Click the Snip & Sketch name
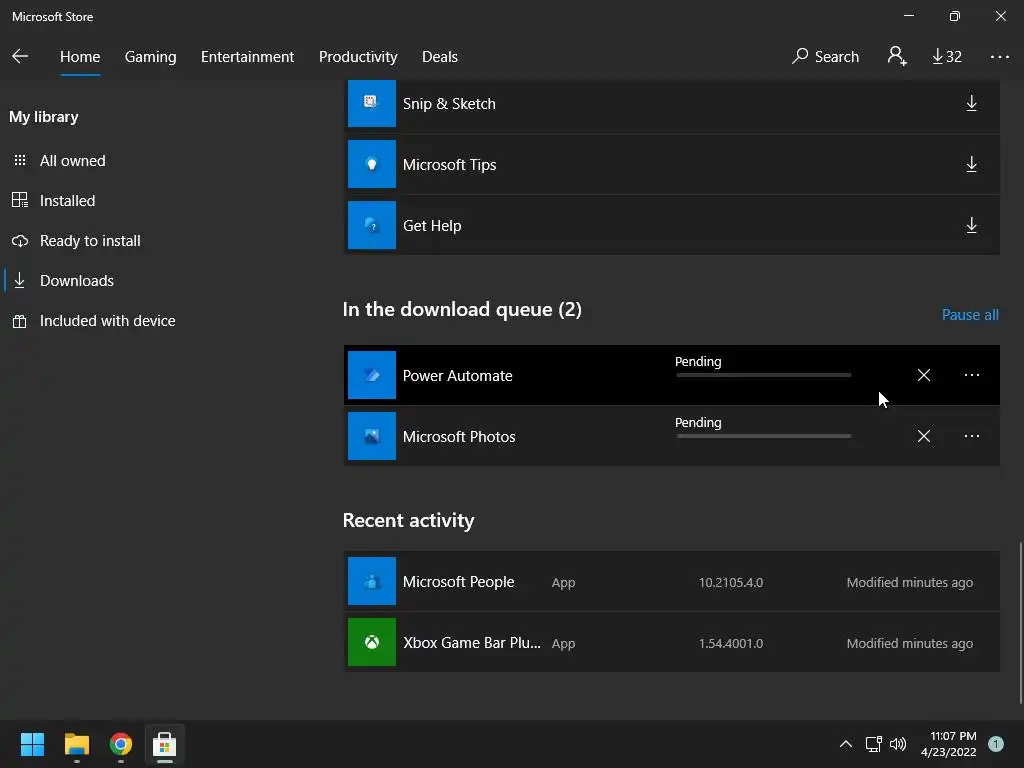Image resolution: width=1024 pixels, height=768 pixels. click(449, 104)
